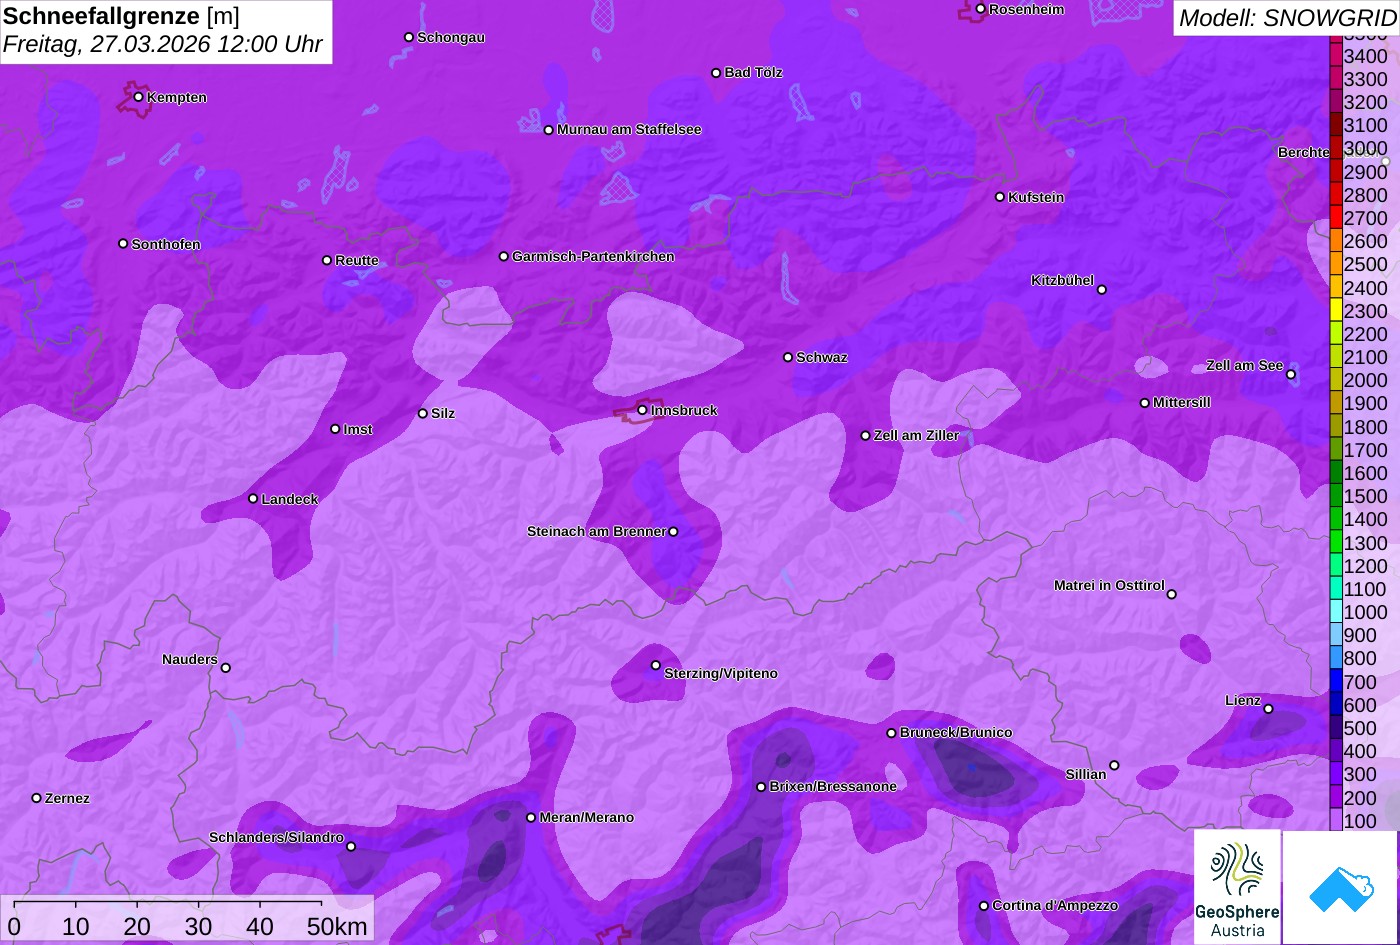Click the yellow 2300 m legend swatch
This screenshot has width=1400, height=945.
pos(1335,311)
